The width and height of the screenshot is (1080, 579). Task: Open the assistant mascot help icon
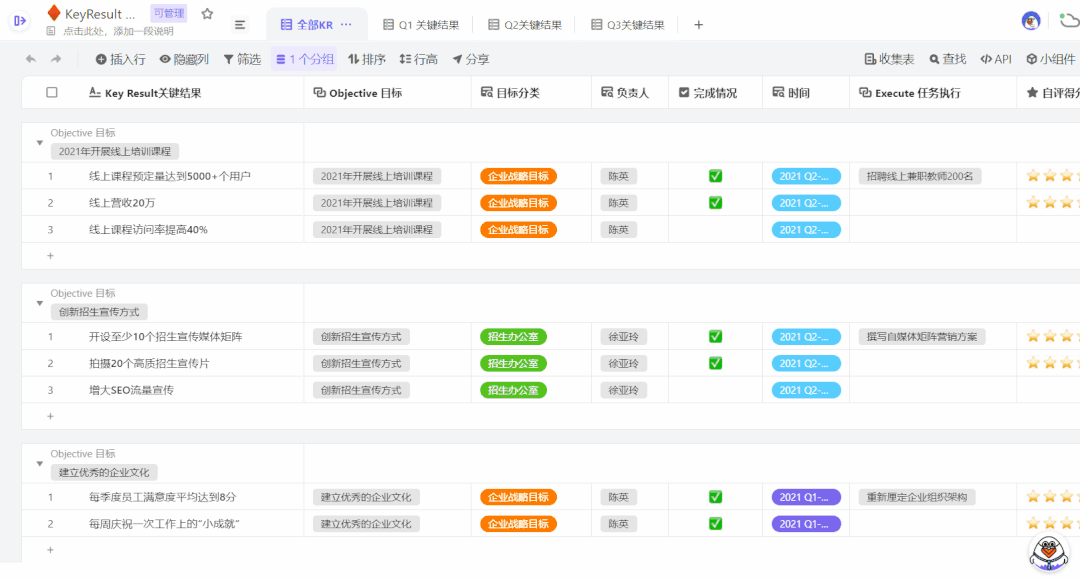pos(1048,552)
